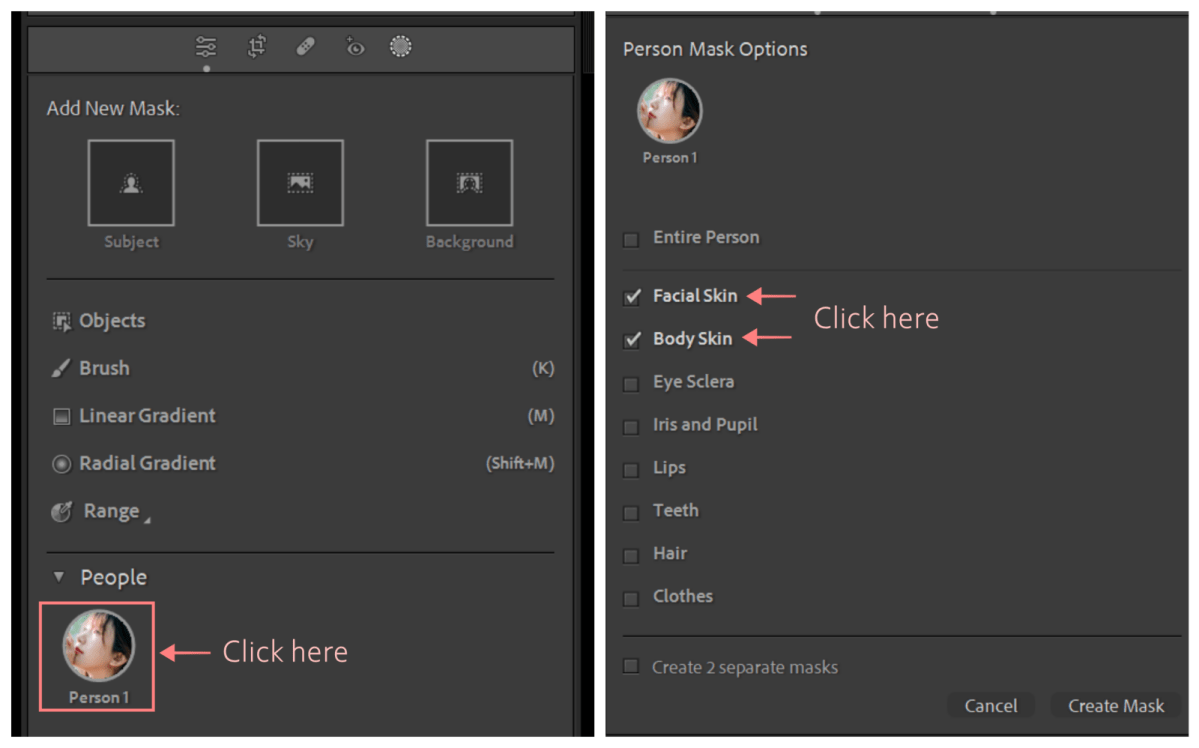
Task: Uncheck the Body Skin checkbox
Action: click(632, 340)
